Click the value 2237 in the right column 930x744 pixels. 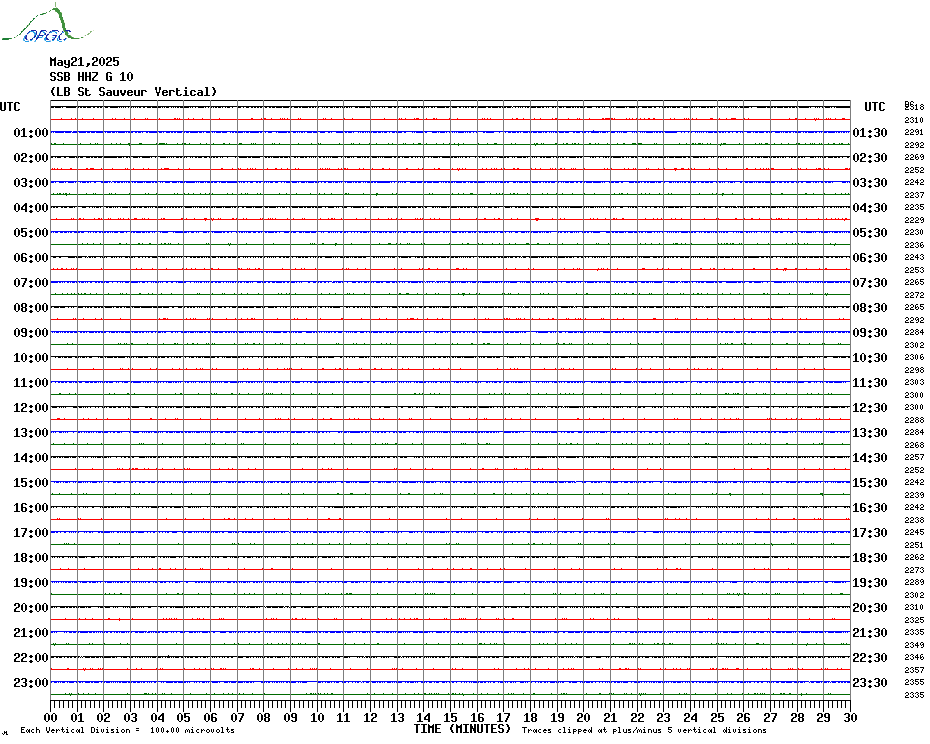914,195
